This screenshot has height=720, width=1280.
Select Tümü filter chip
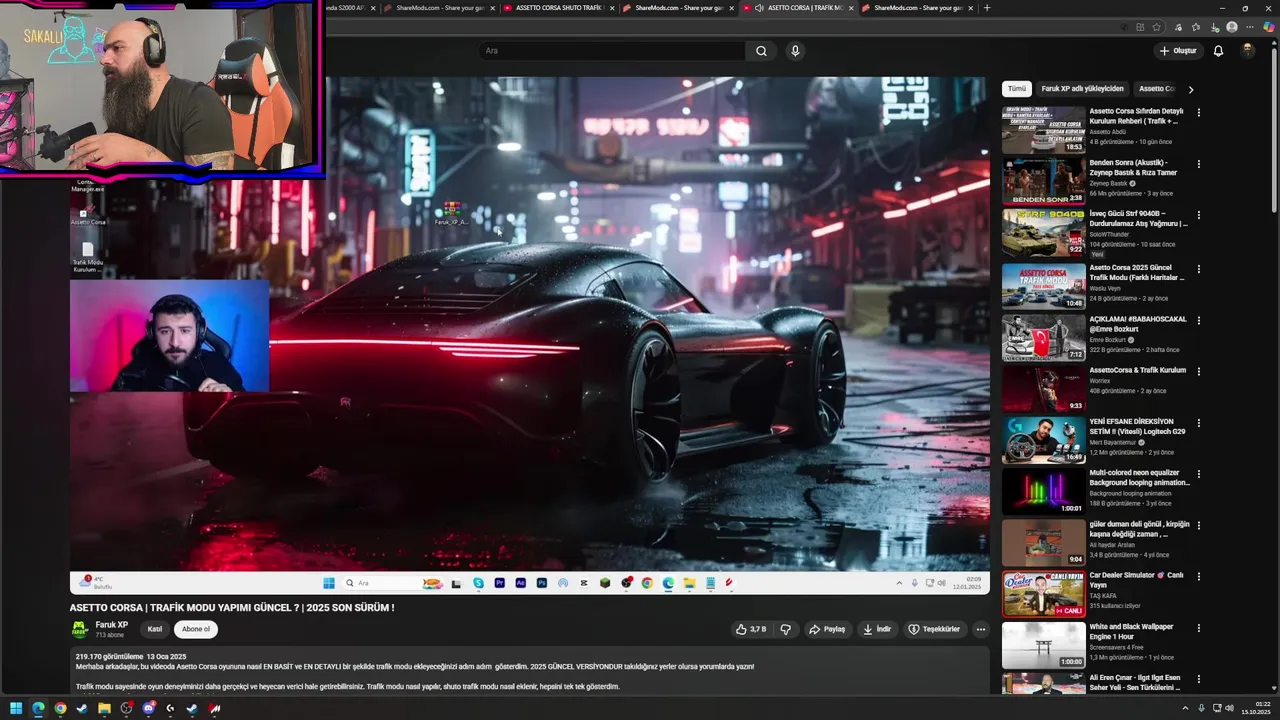(1017, 89)
